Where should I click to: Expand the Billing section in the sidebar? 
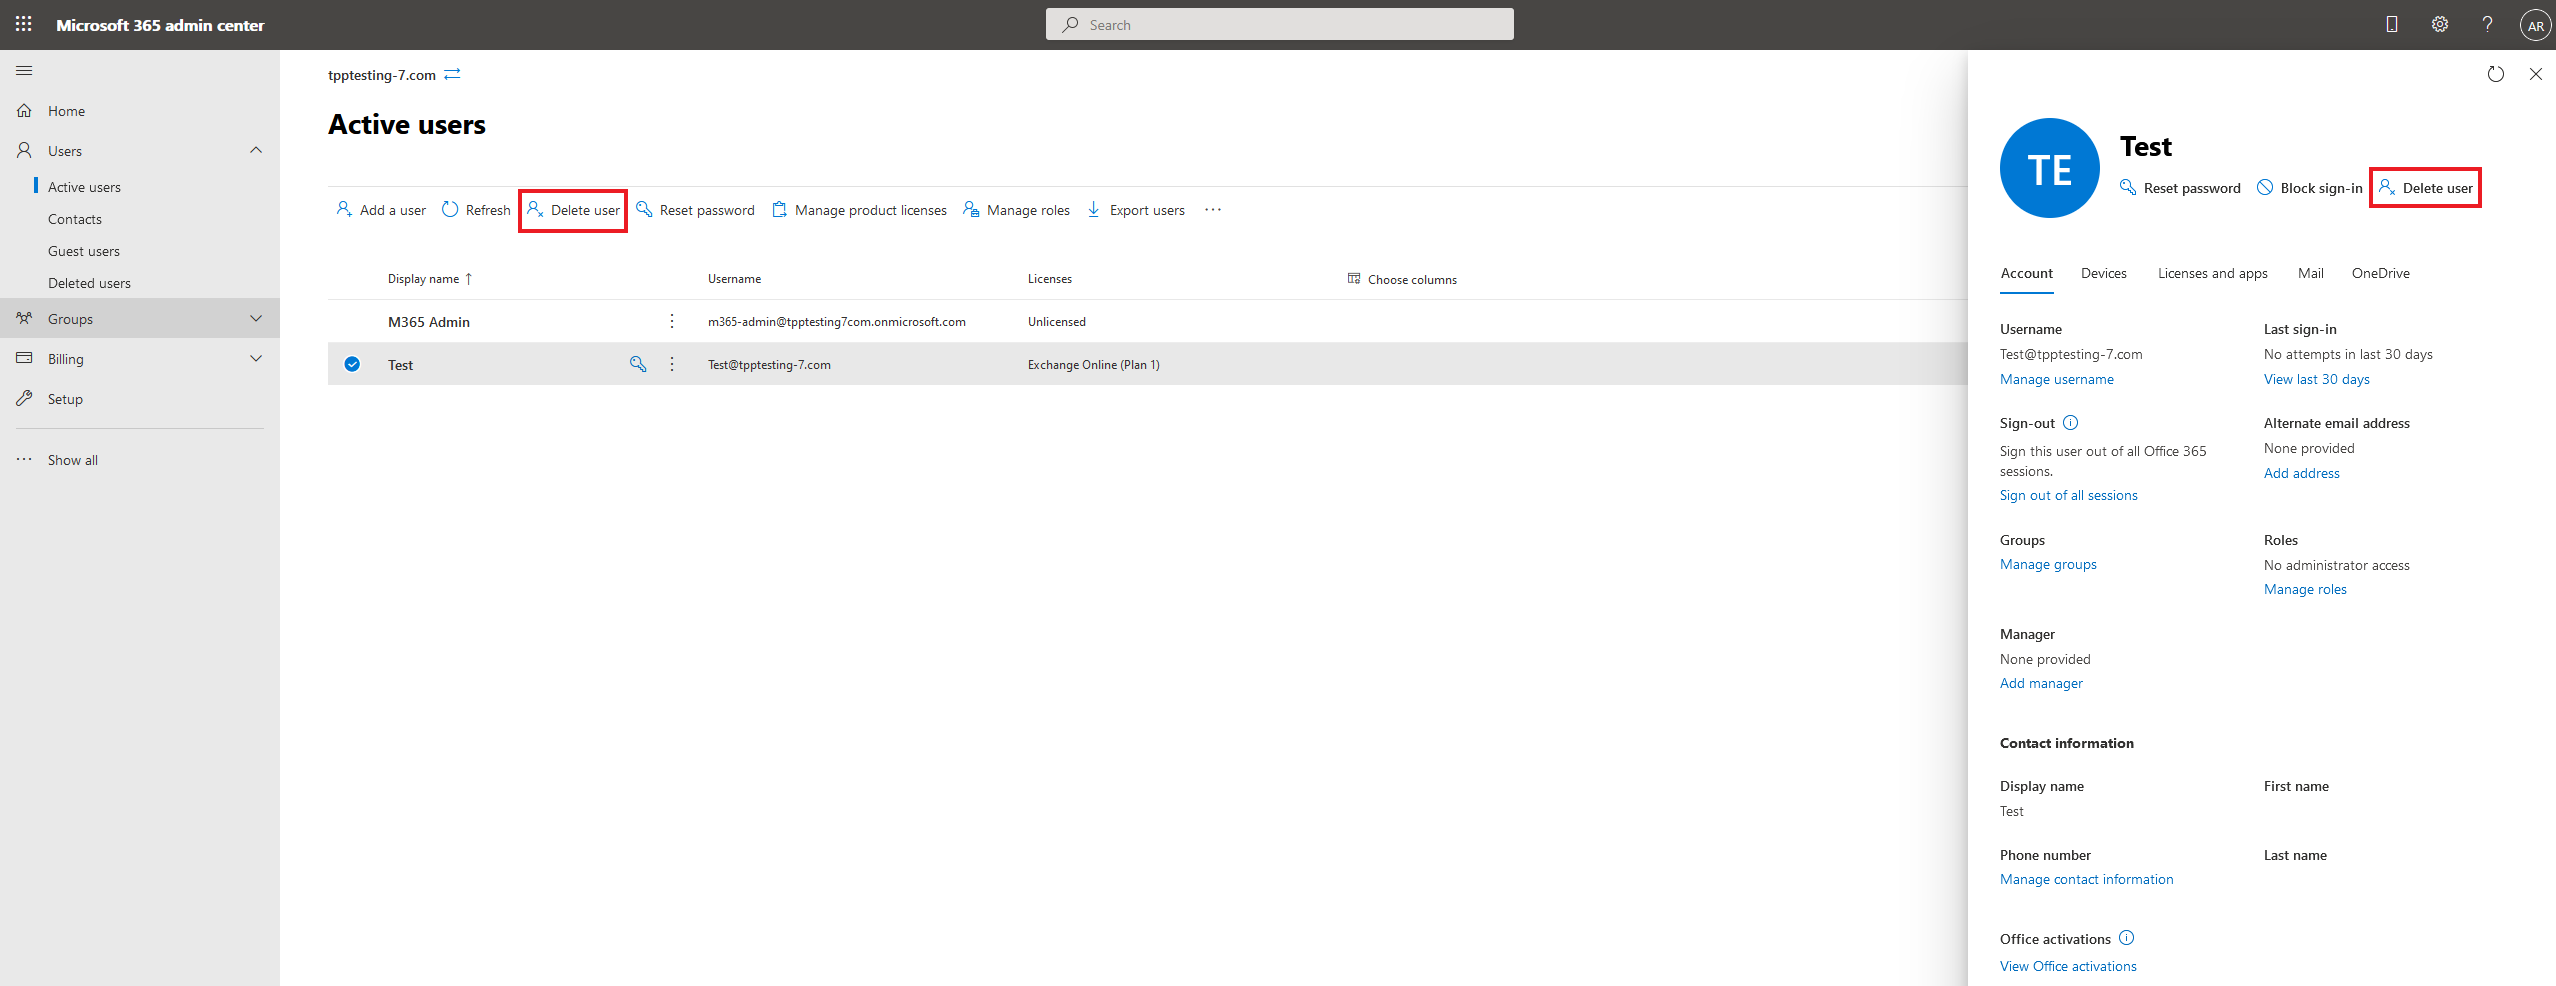(256, 358)
